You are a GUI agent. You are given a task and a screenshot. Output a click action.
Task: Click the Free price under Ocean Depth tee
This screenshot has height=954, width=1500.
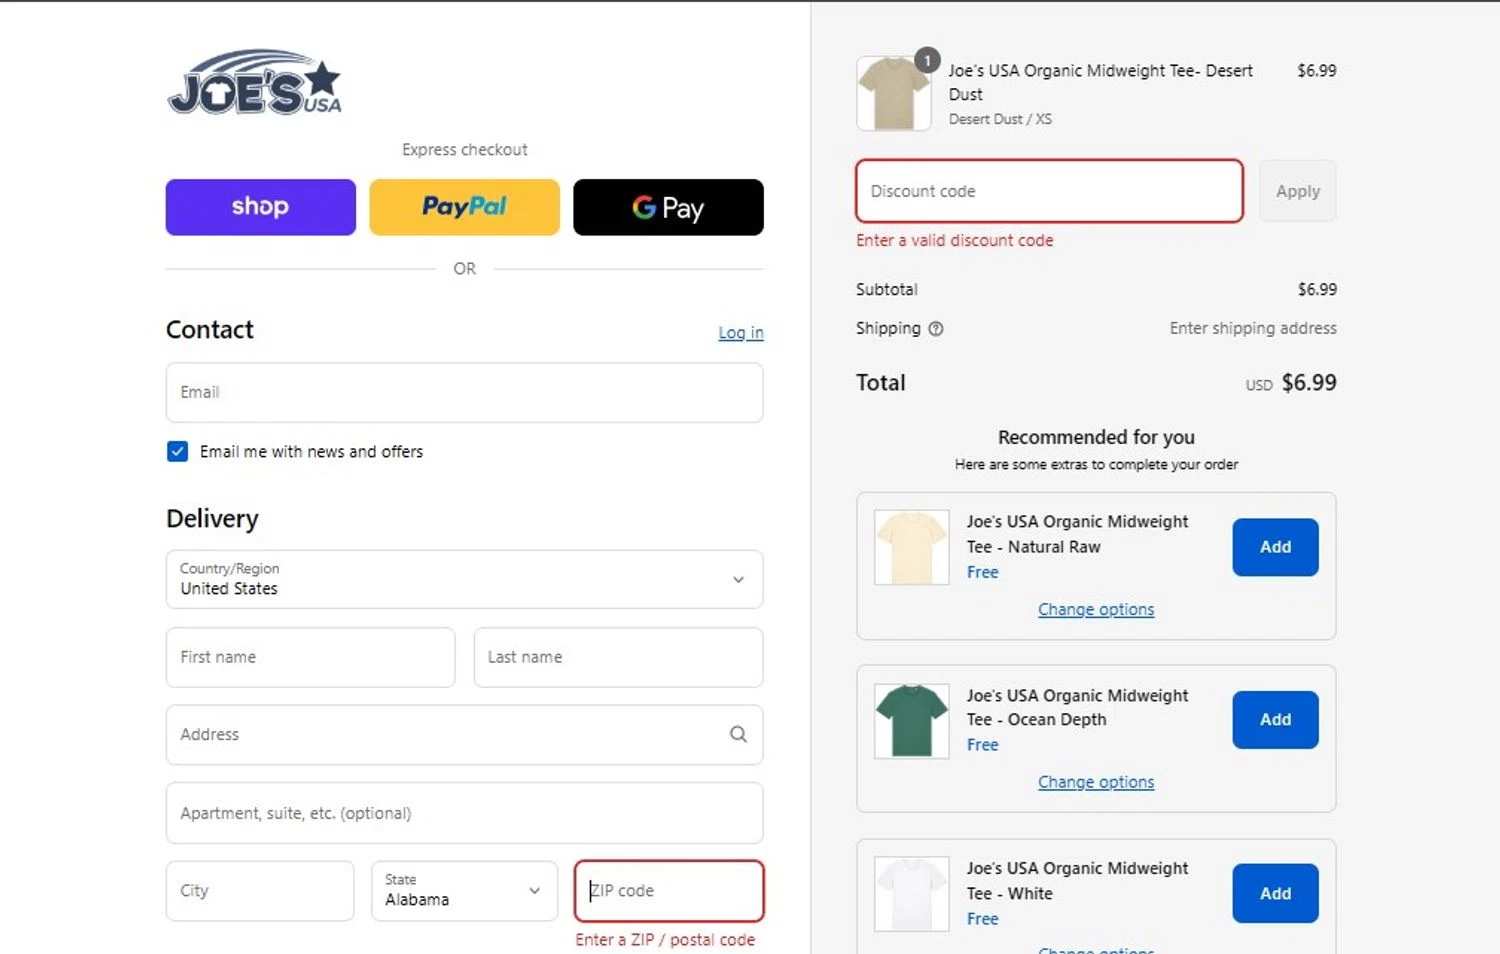982,745
